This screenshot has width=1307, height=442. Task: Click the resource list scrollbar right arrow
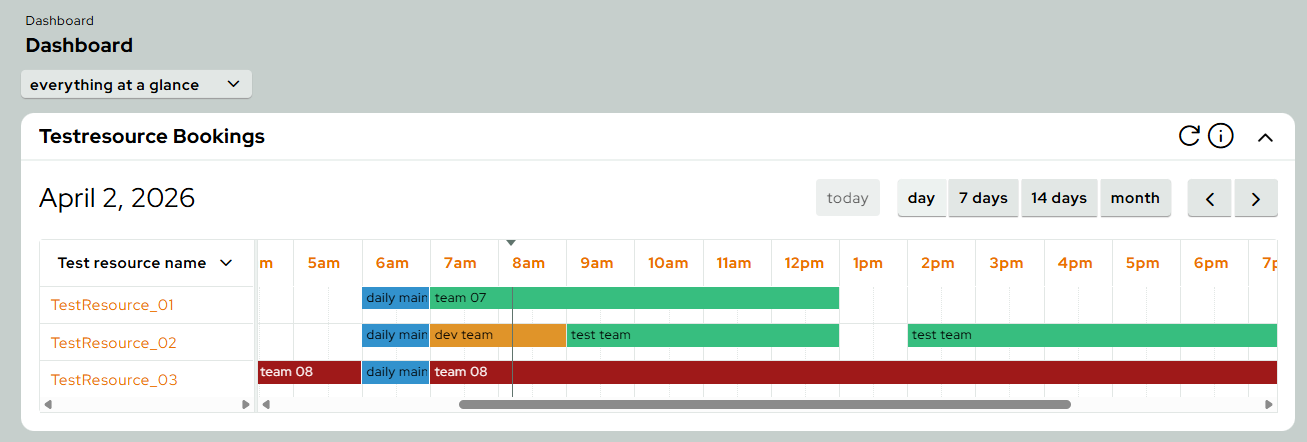tap(246, 405)
